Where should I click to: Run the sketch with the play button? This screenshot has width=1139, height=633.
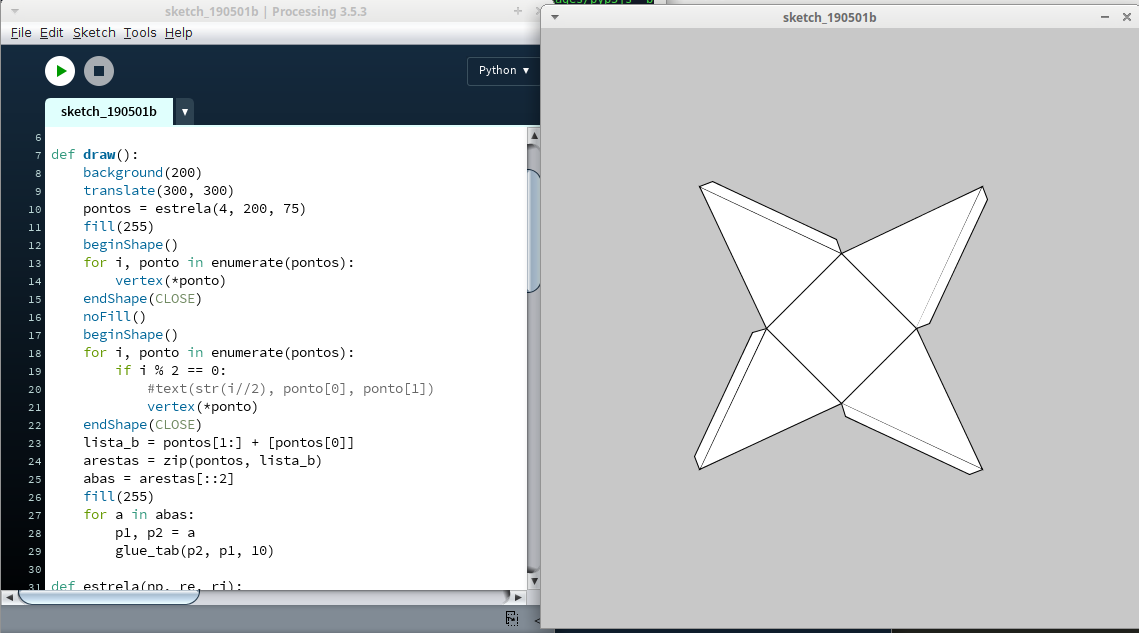tap(60, 71)
